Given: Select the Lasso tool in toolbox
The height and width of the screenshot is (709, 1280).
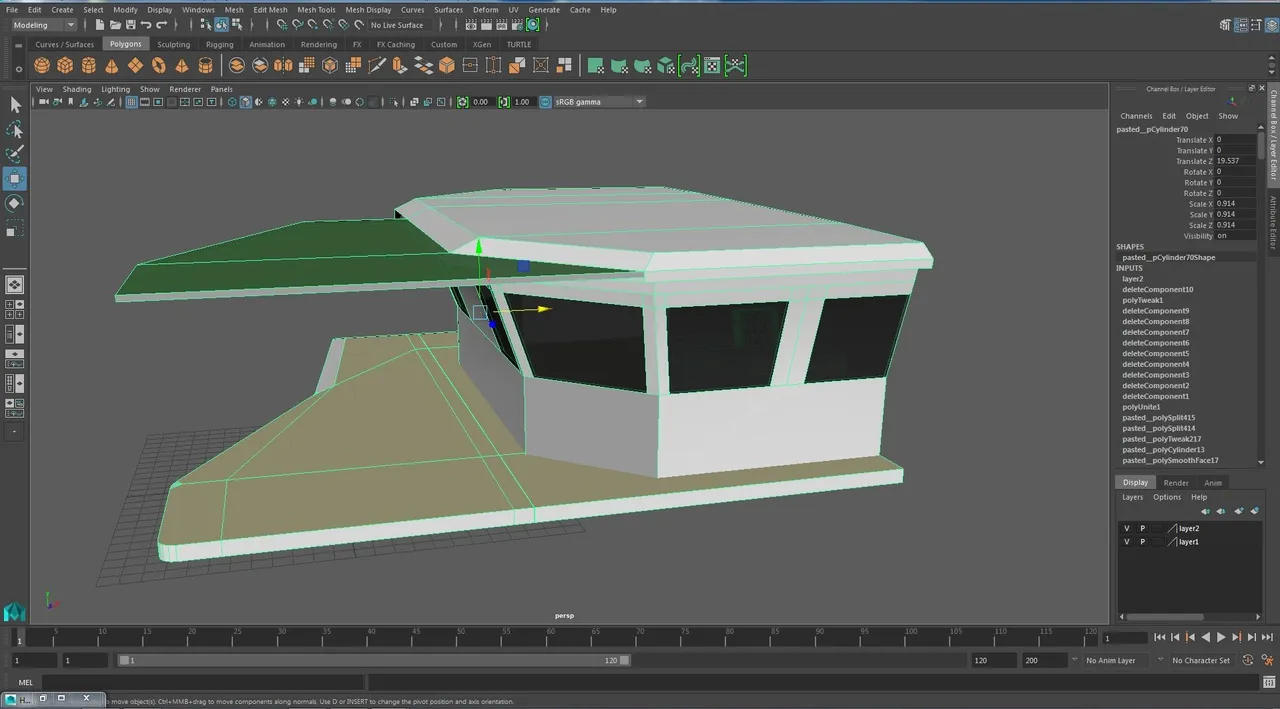Looking at the screenshot, I should click(15, 129).
